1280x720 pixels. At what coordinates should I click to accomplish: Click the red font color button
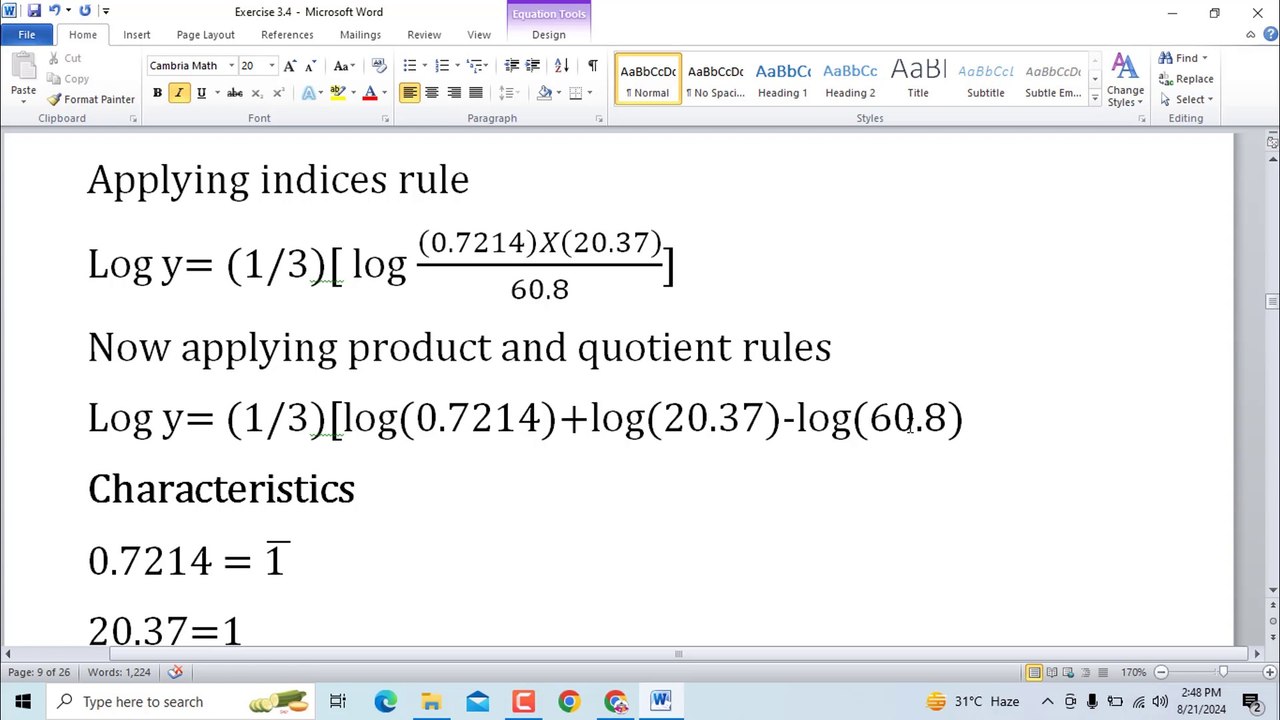coord(370,93)
